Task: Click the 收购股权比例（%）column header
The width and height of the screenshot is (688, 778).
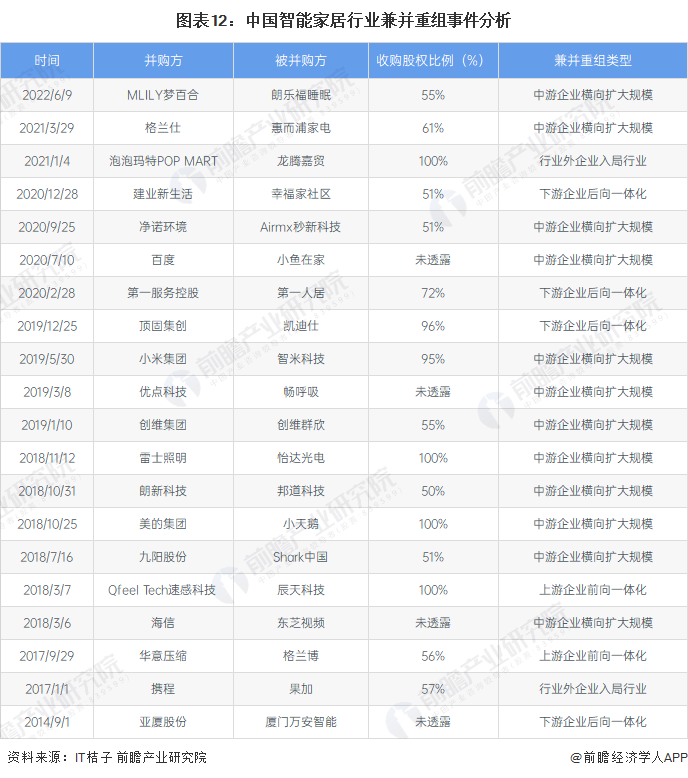Action: coord(433,61)
